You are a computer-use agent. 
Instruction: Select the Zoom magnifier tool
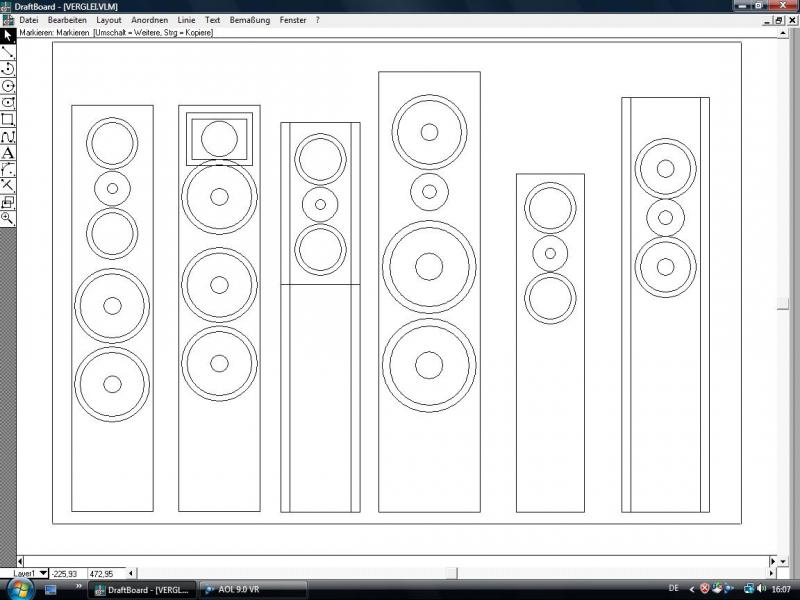(x=8, y=219)
